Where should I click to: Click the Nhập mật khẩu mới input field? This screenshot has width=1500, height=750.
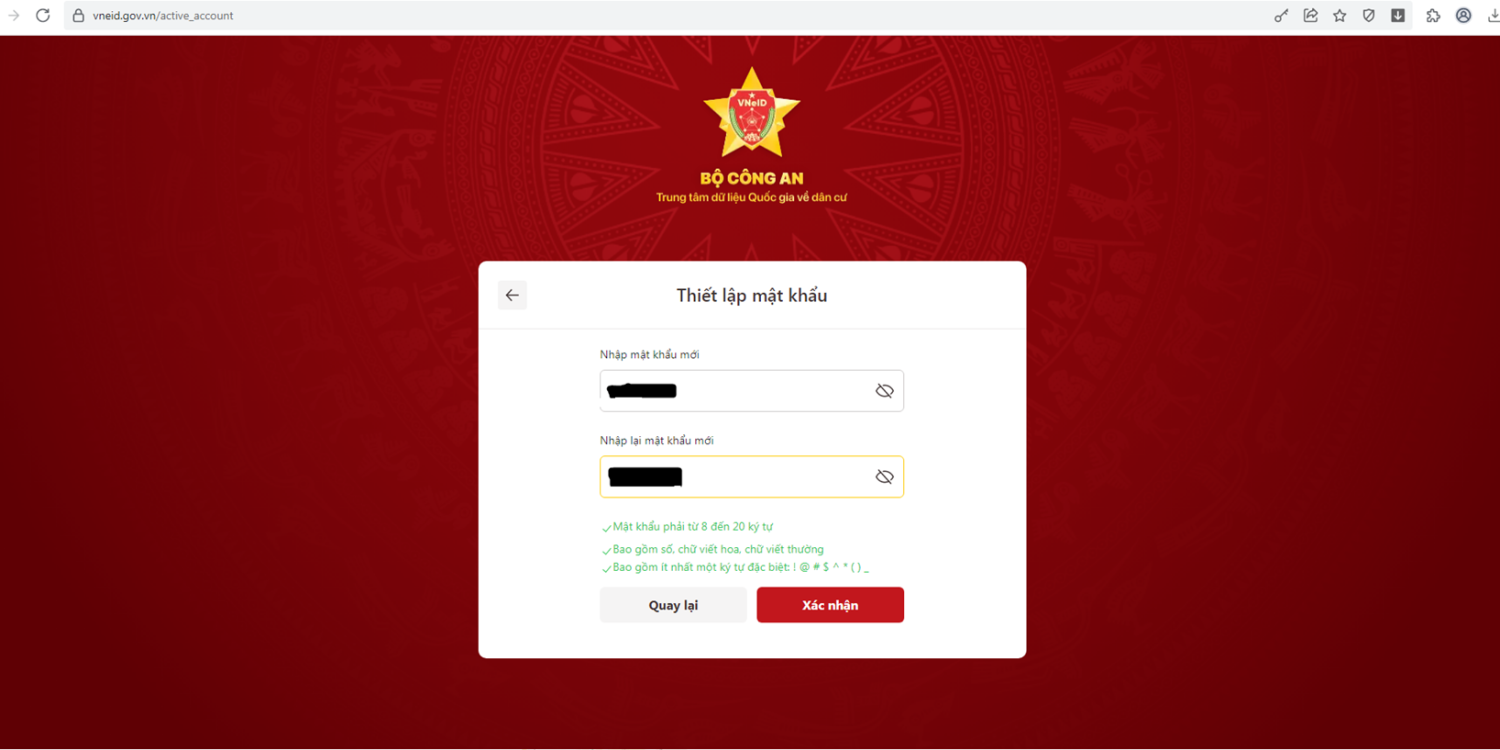[752, 391]
